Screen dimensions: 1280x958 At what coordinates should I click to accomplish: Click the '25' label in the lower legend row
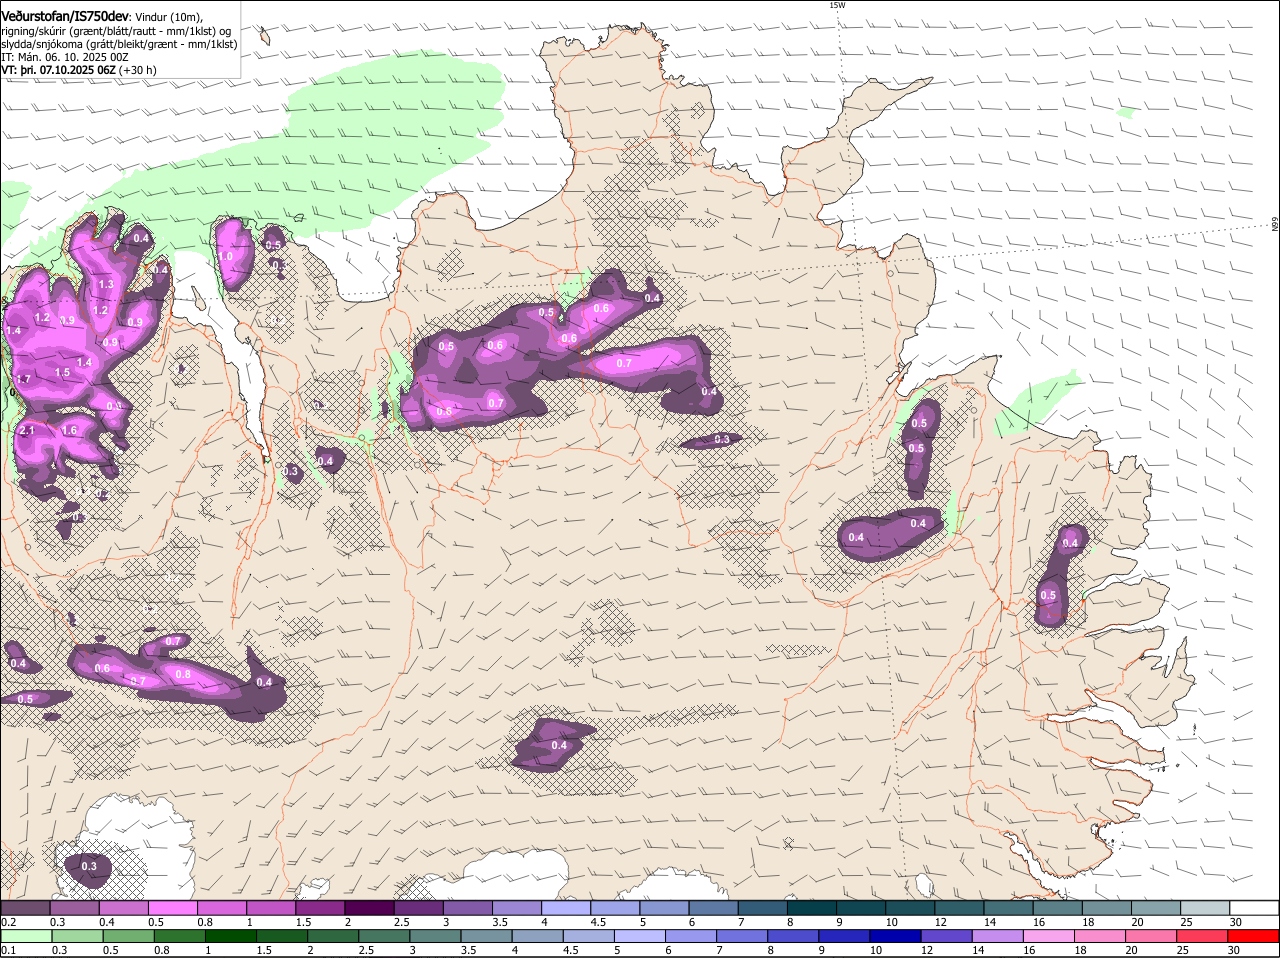click(x=1185, y=950)
